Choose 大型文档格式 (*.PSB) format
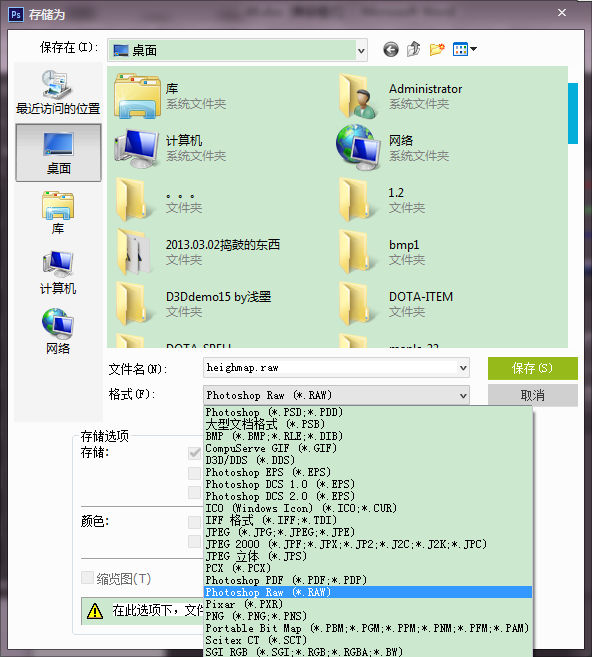The height and width of the screenshot is (657, 592). point(368,424)
